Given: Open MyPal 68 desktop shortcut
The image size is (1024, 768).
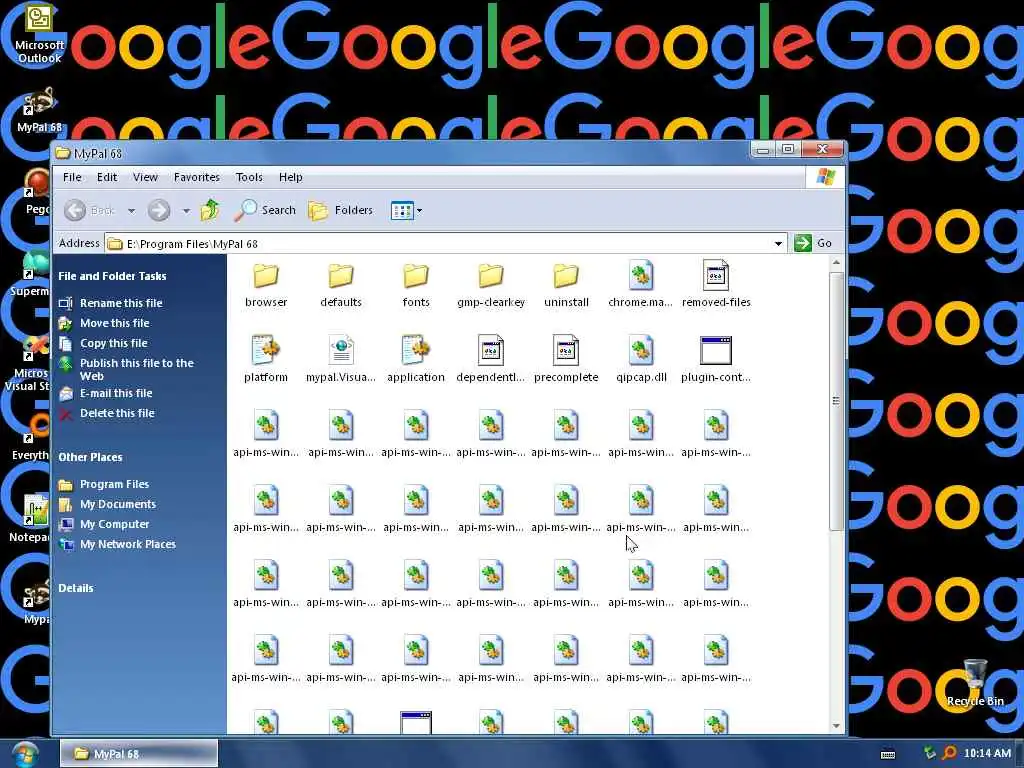Looking at the screenshot, I should pos(39,111).
